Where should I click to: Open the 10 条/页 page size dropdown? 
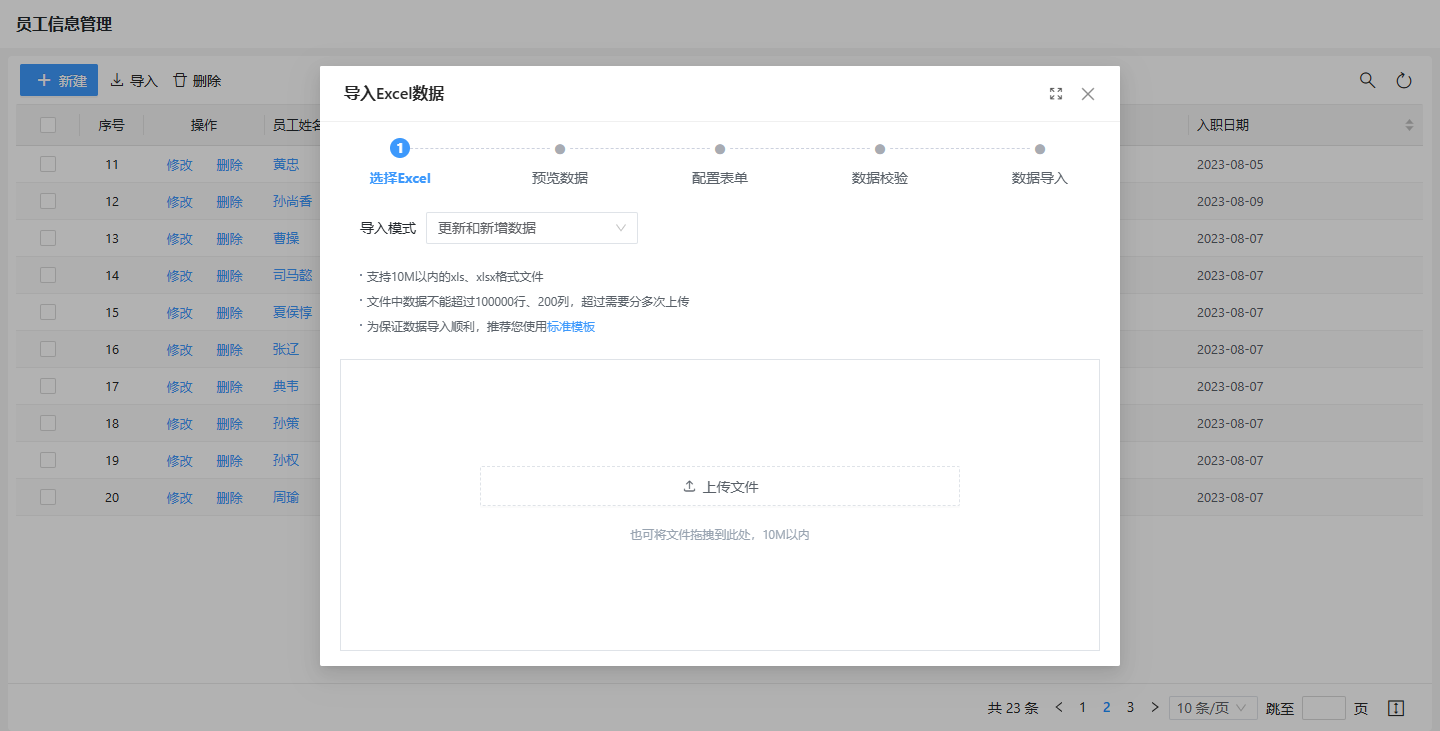[x=1213, y=708]
